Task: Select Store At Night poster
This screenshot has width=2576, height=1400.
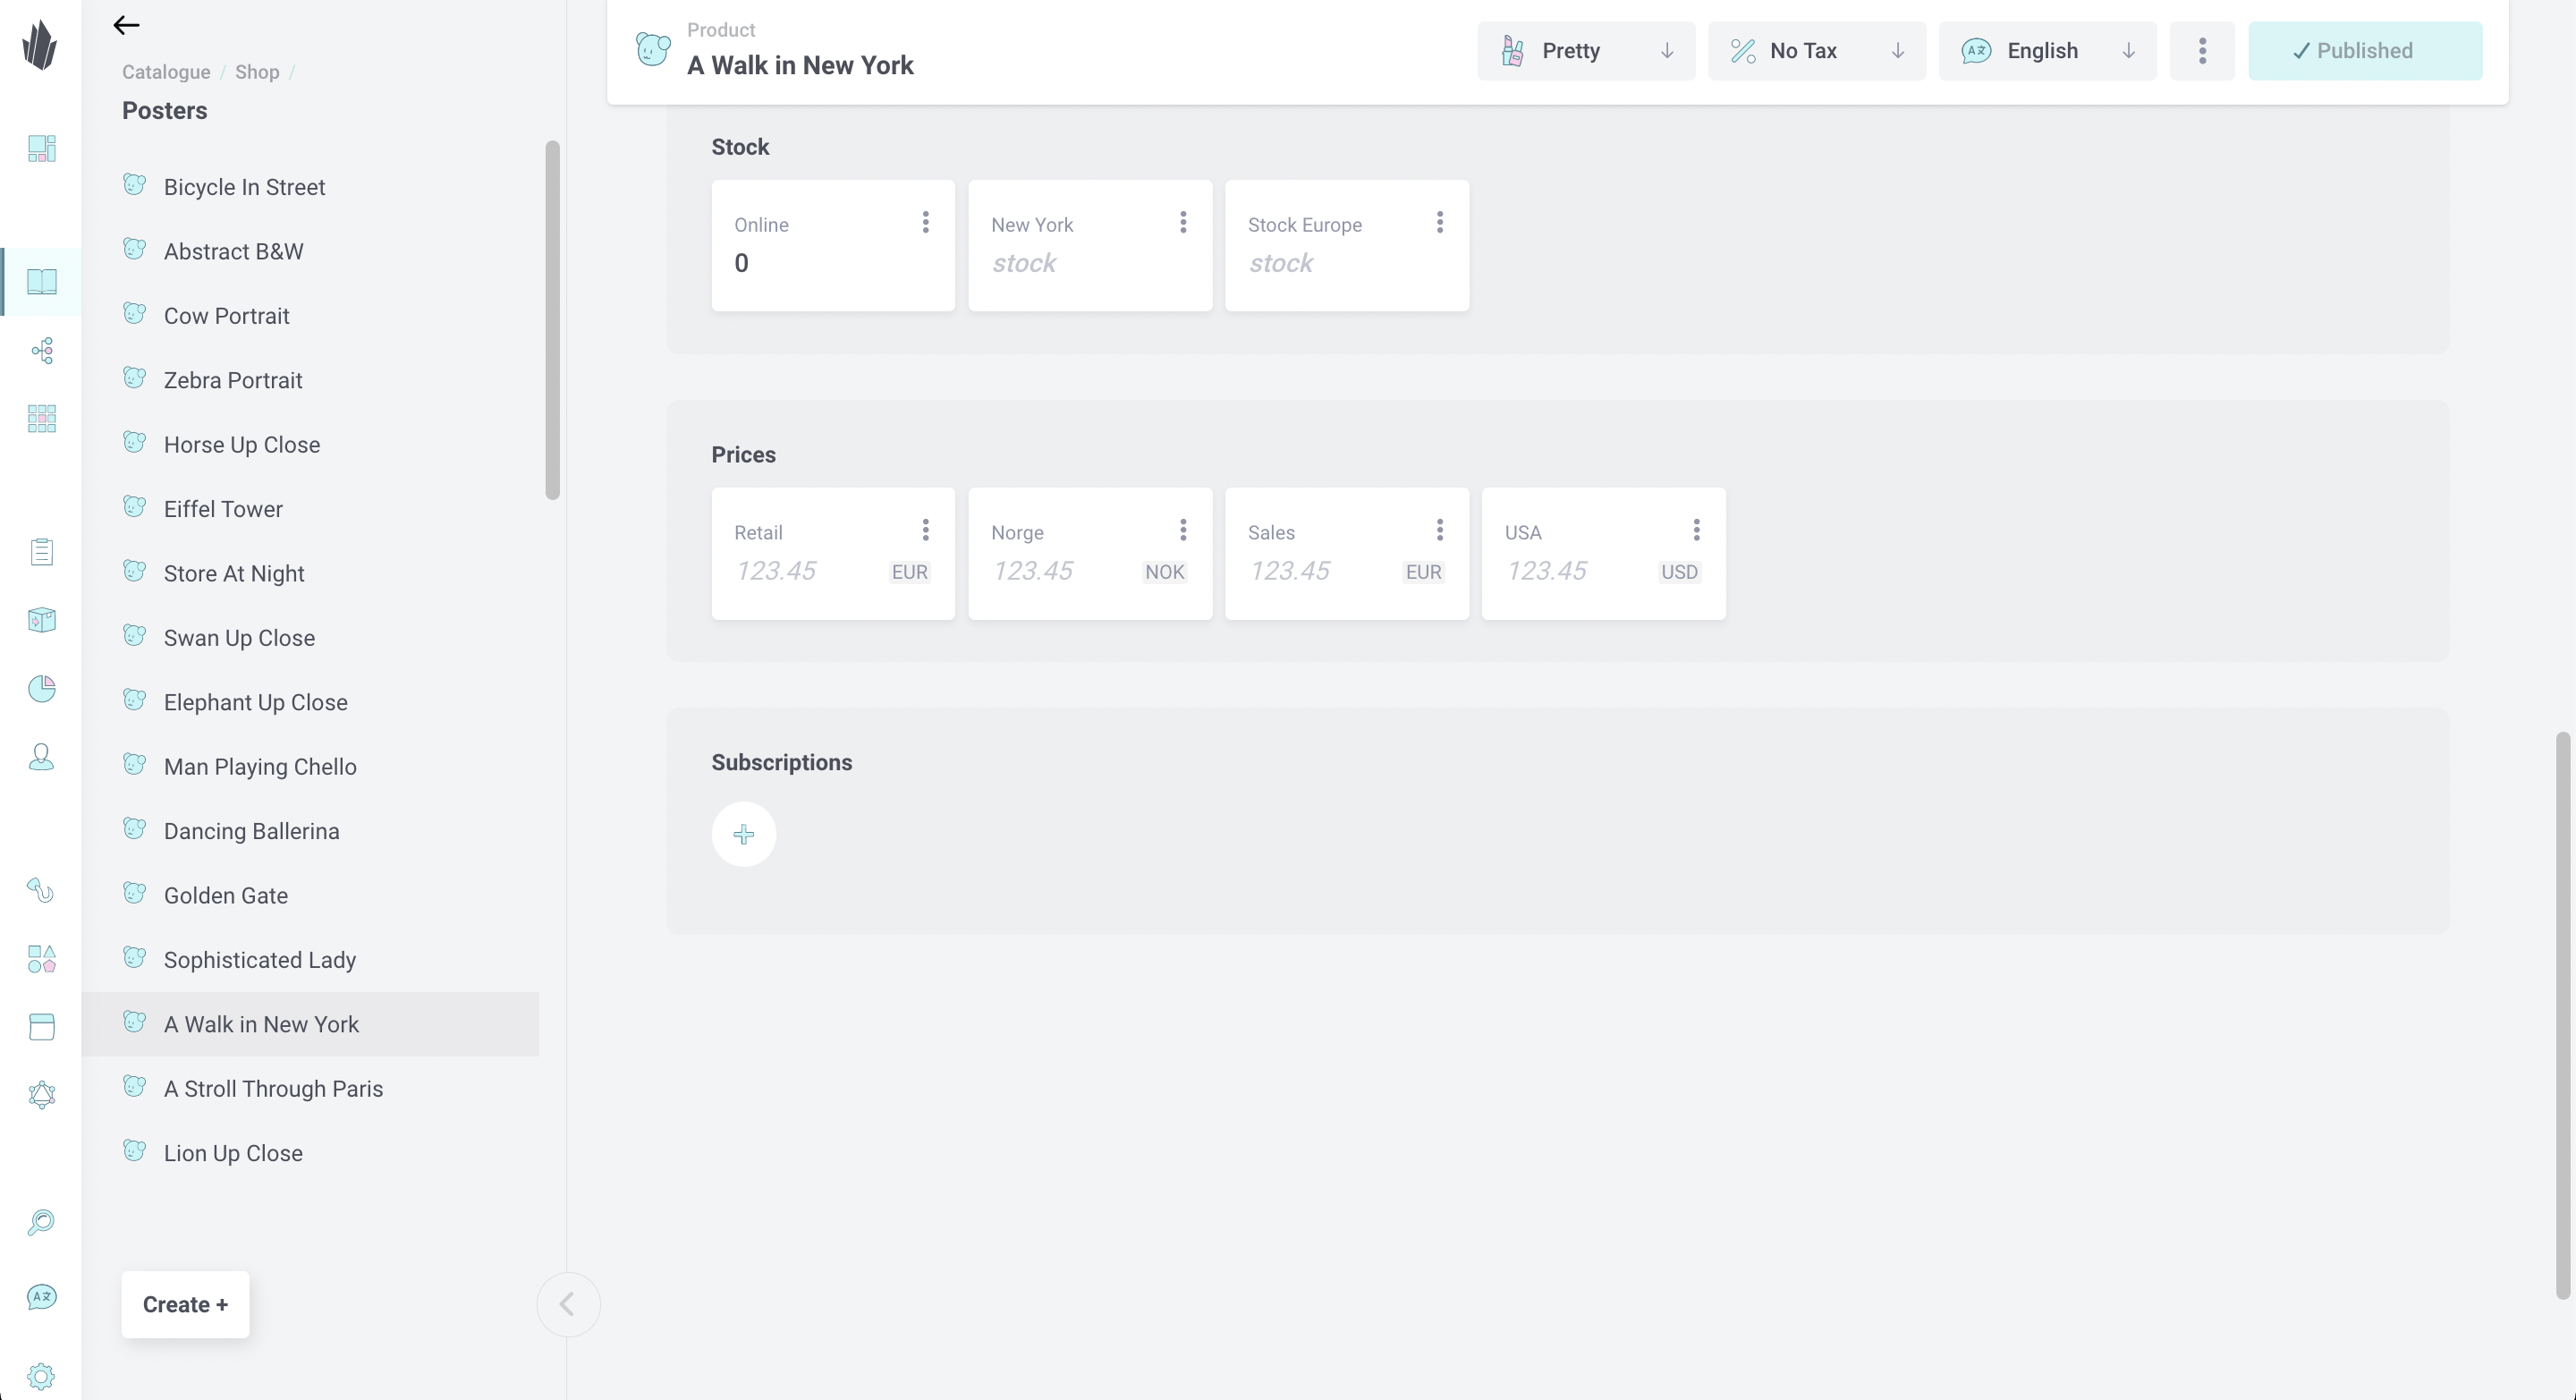Action: (310, 573)
